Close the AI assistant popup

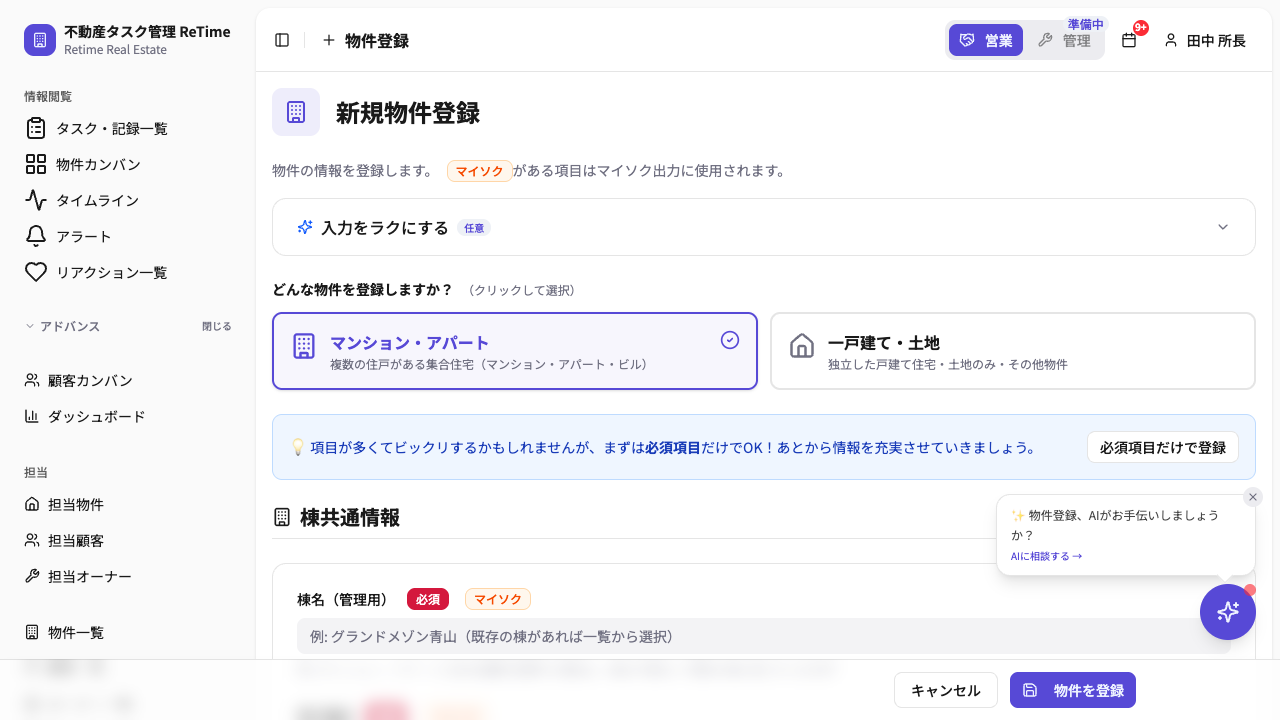1253,496
